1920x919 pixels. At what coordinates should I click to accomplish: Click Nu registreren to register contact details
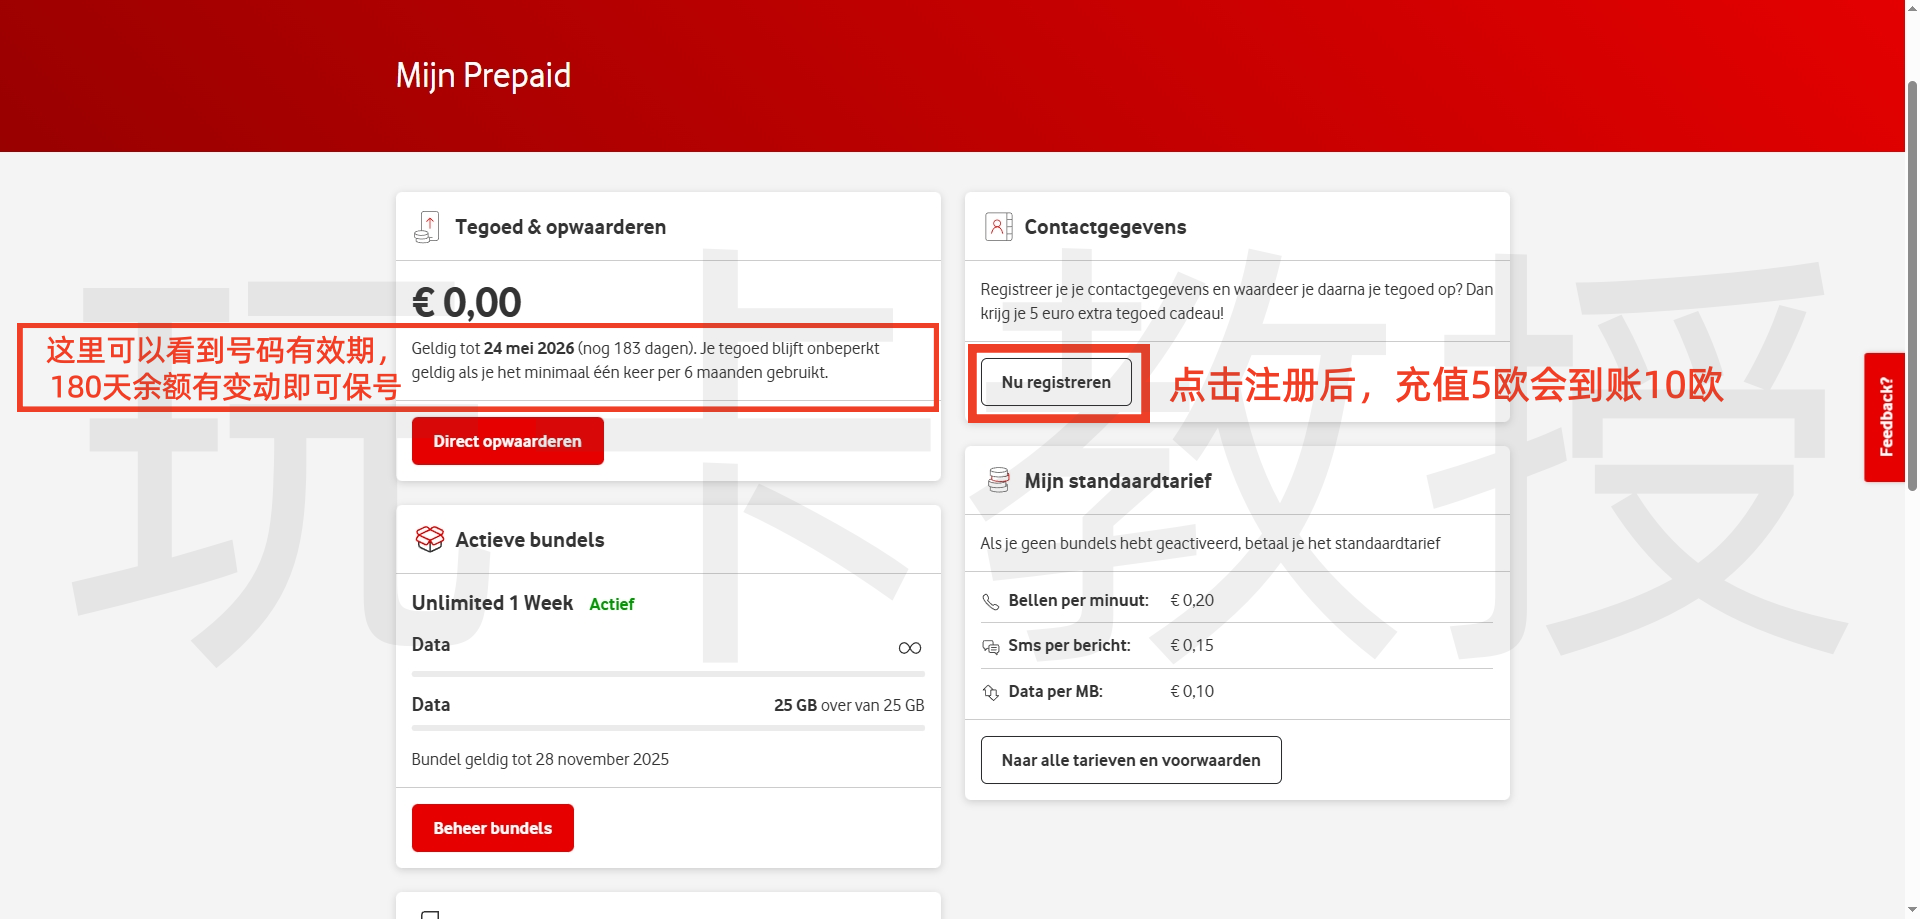[1056, 382]
